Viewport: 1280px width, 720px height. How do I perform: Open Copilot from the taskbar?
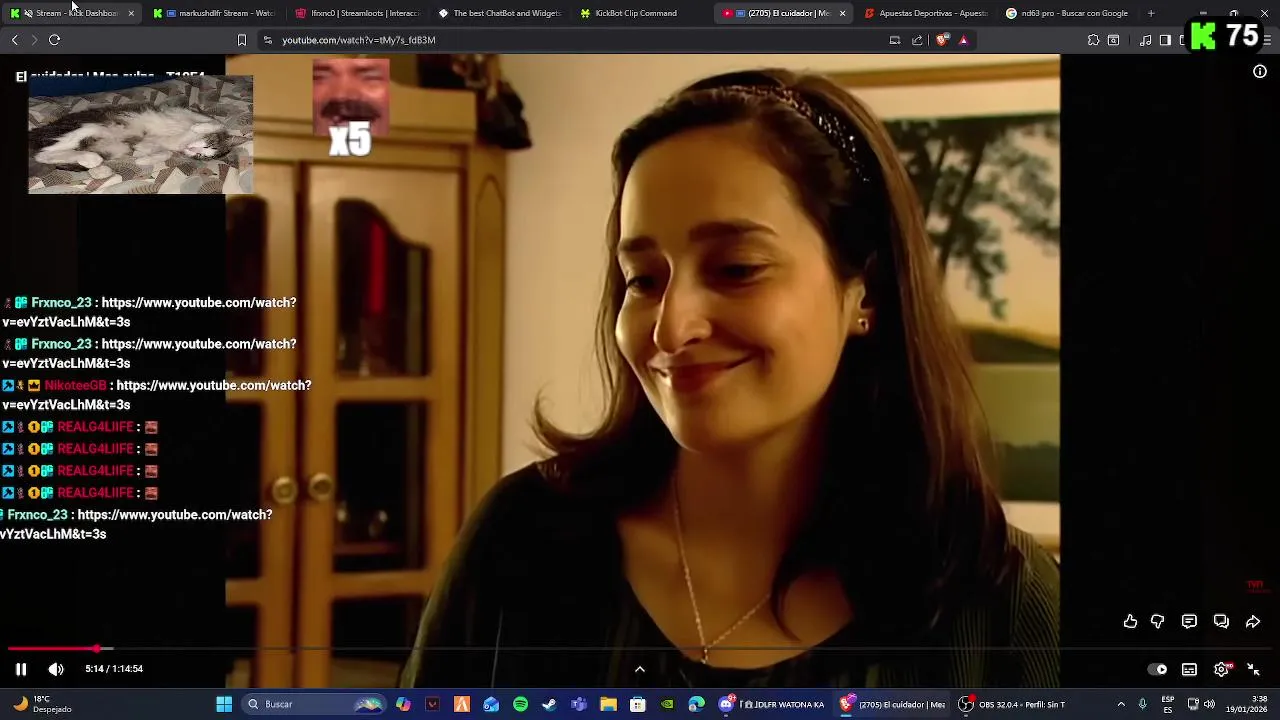pos(403,704)
